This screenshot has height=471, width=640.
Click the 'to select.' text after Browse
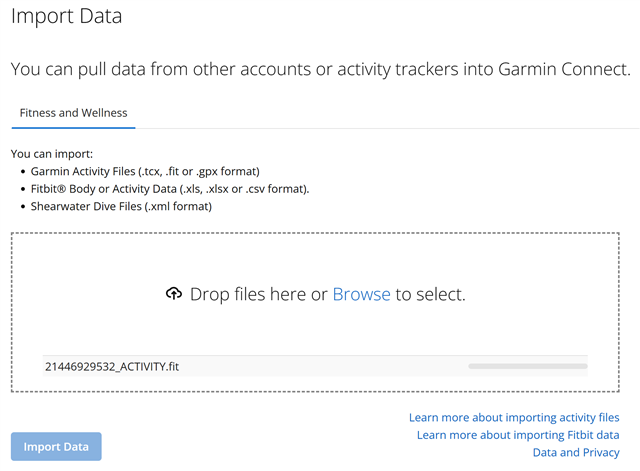pos(430,295)
